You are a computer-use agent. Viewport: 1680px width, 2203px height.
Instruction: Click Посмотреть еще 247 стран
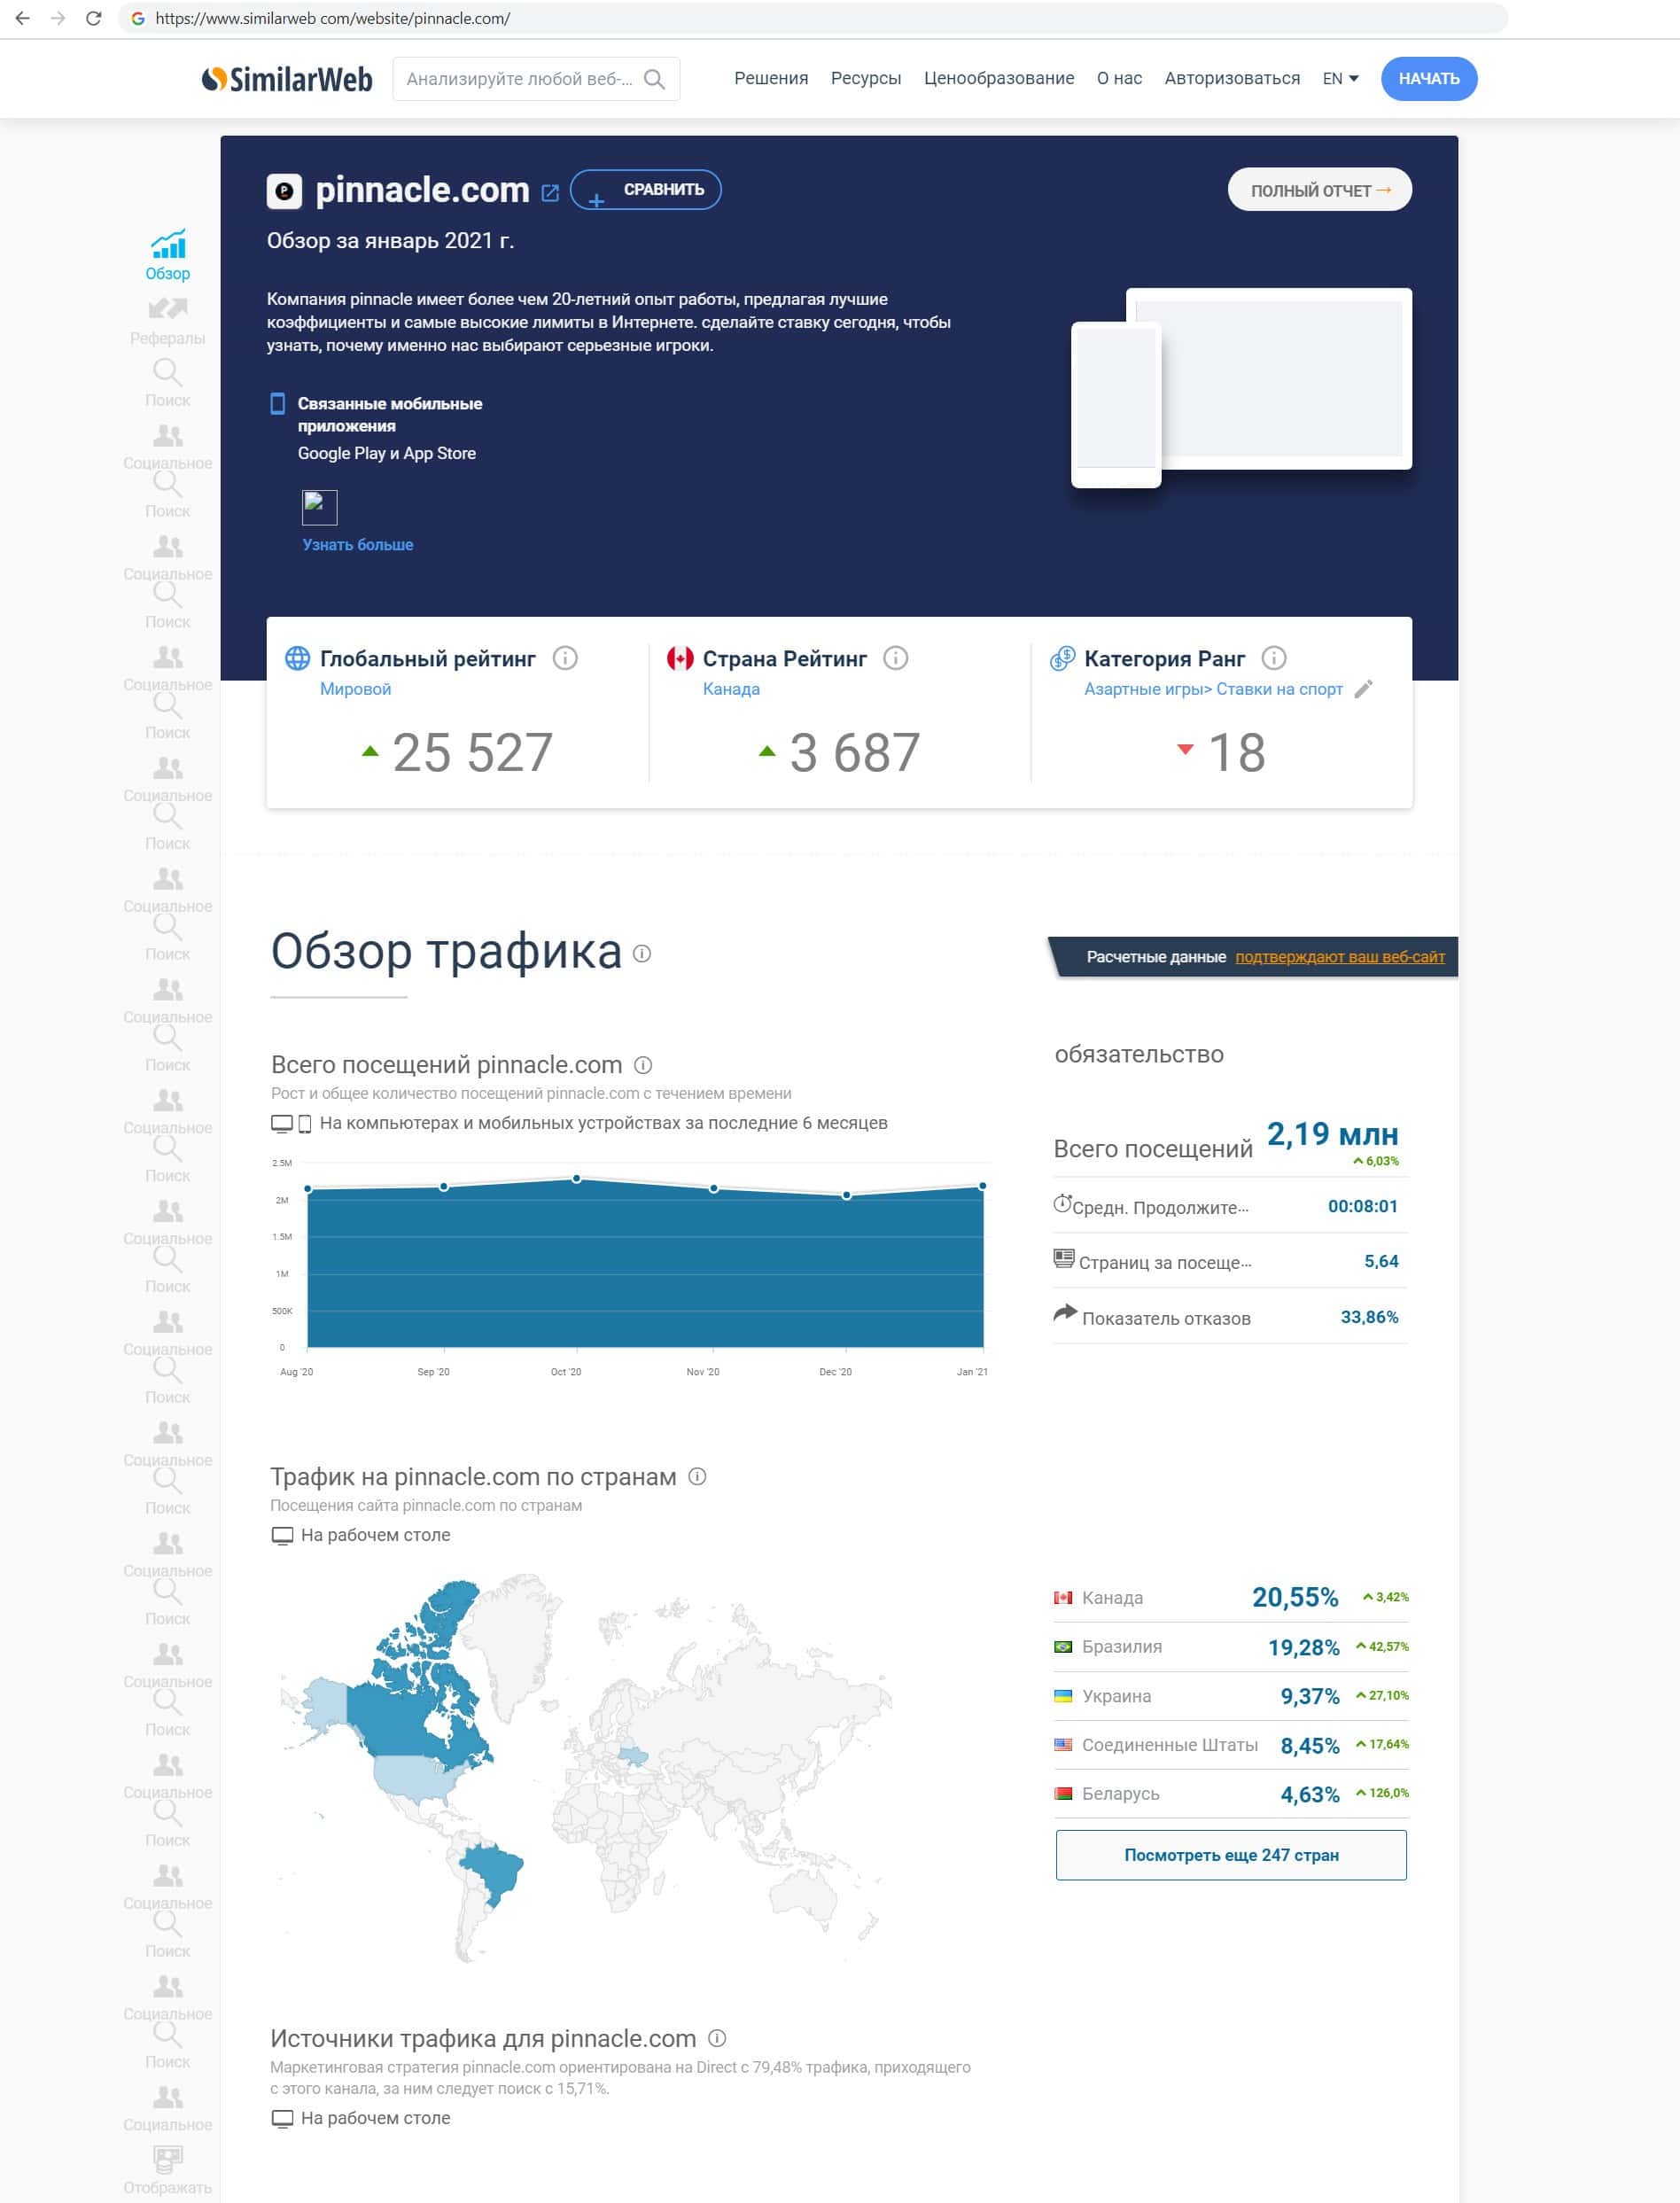(x=1231, y=1855)
